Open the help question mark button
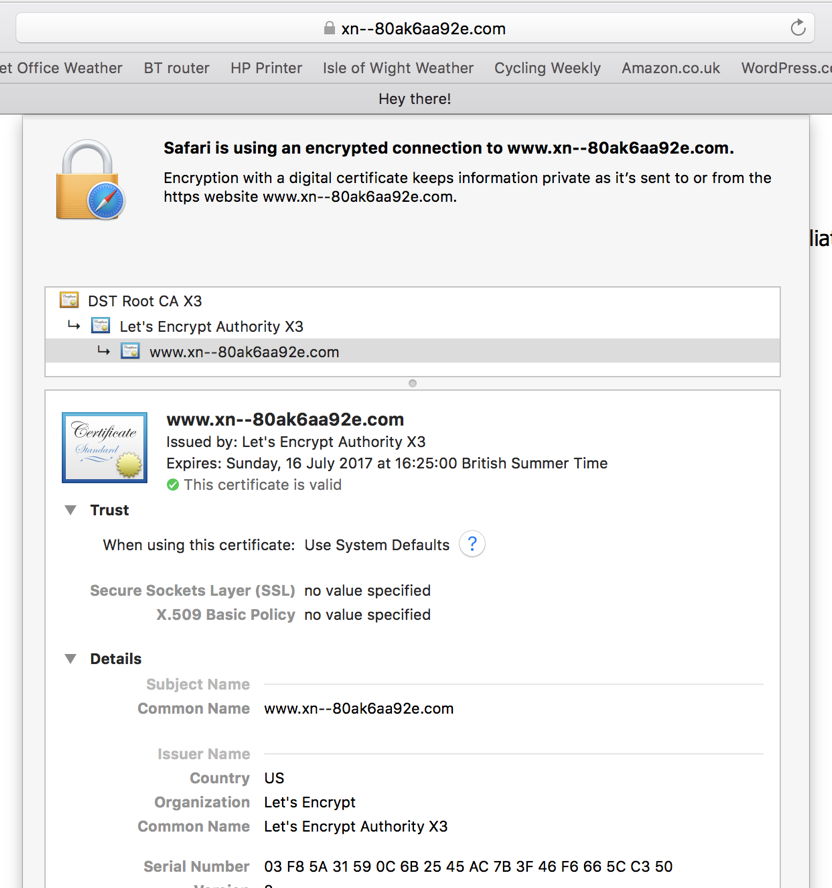Viewport: 832px width, 888px height. coord(472,544)
